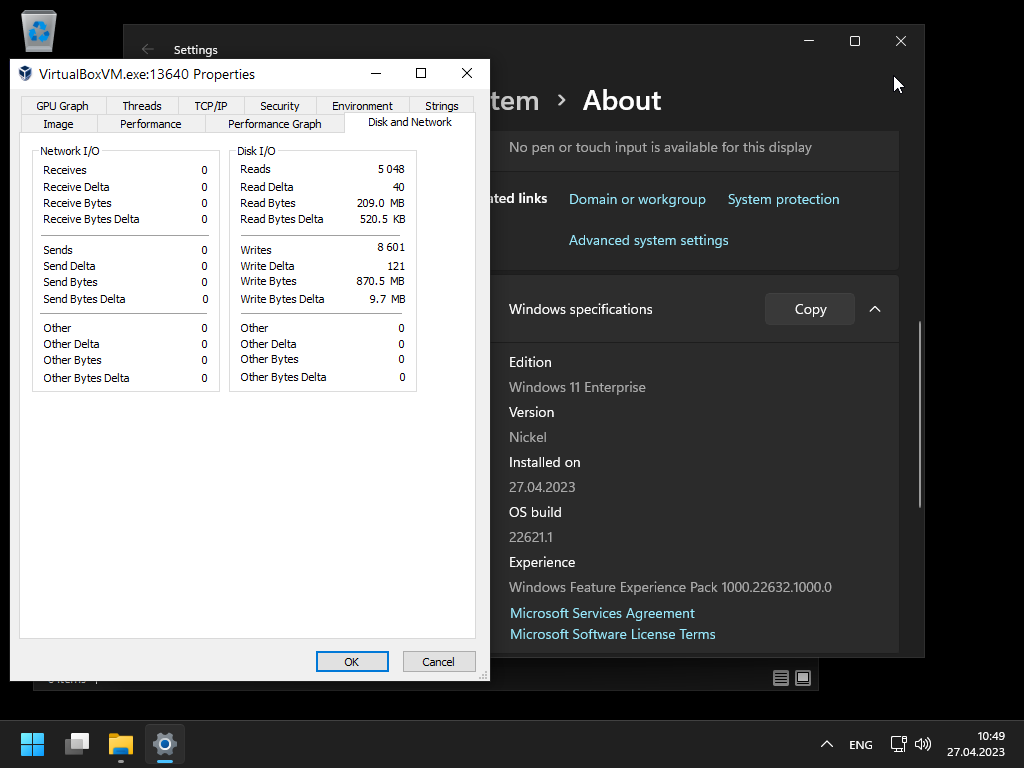
Task: Switch to the Environment tab
Action: click(x=362, y=106)
